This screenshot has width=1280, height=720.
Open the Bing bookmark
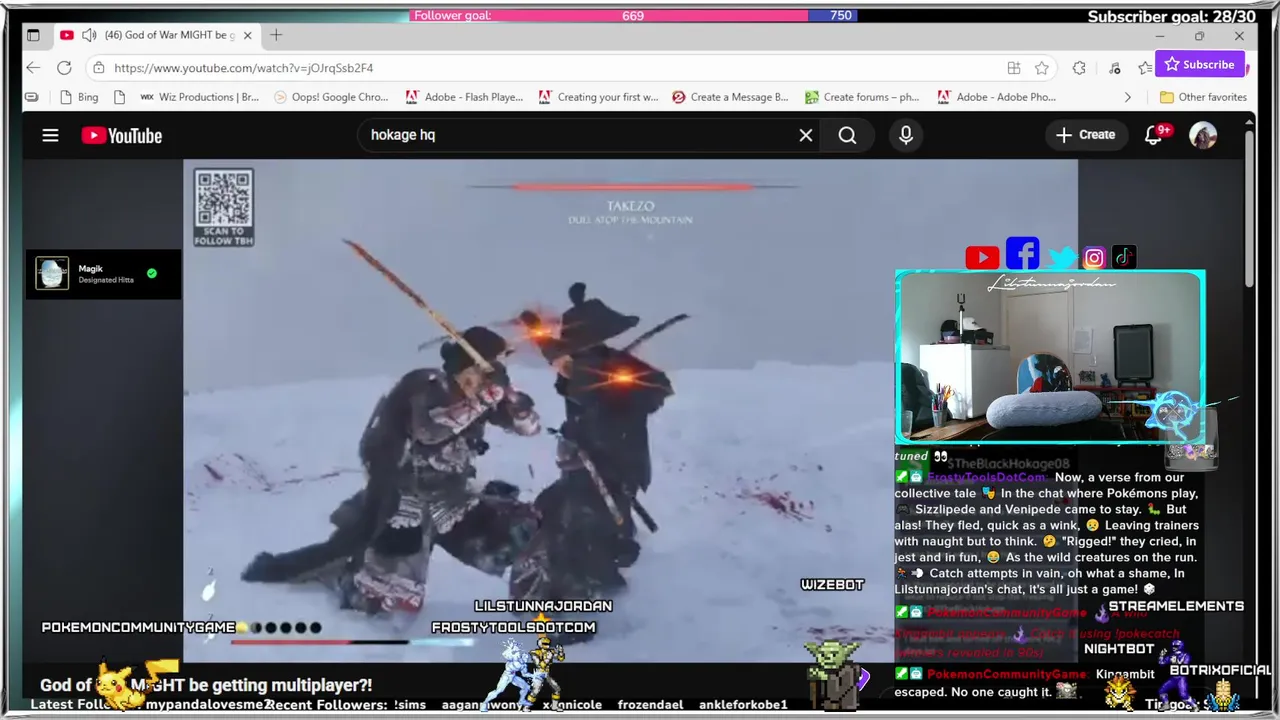tap(78, 97)
